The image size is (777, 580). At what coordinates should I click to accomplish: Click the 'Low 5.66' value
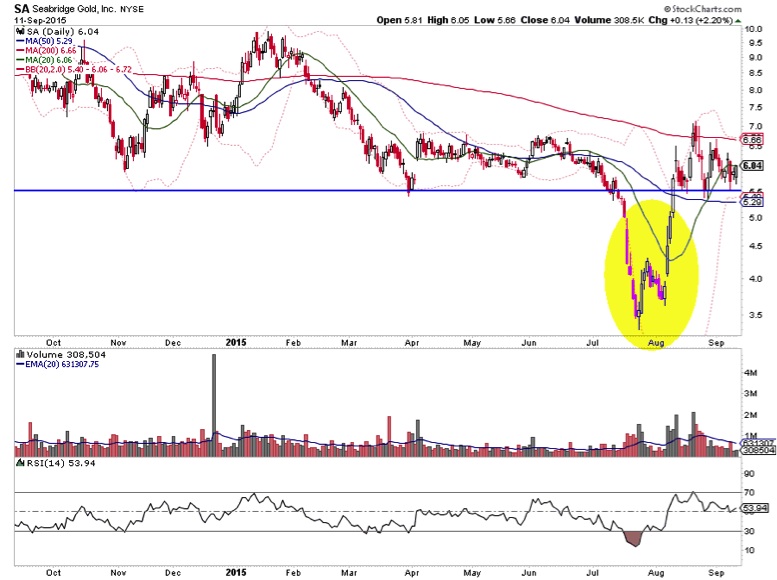tap(495, 20)
